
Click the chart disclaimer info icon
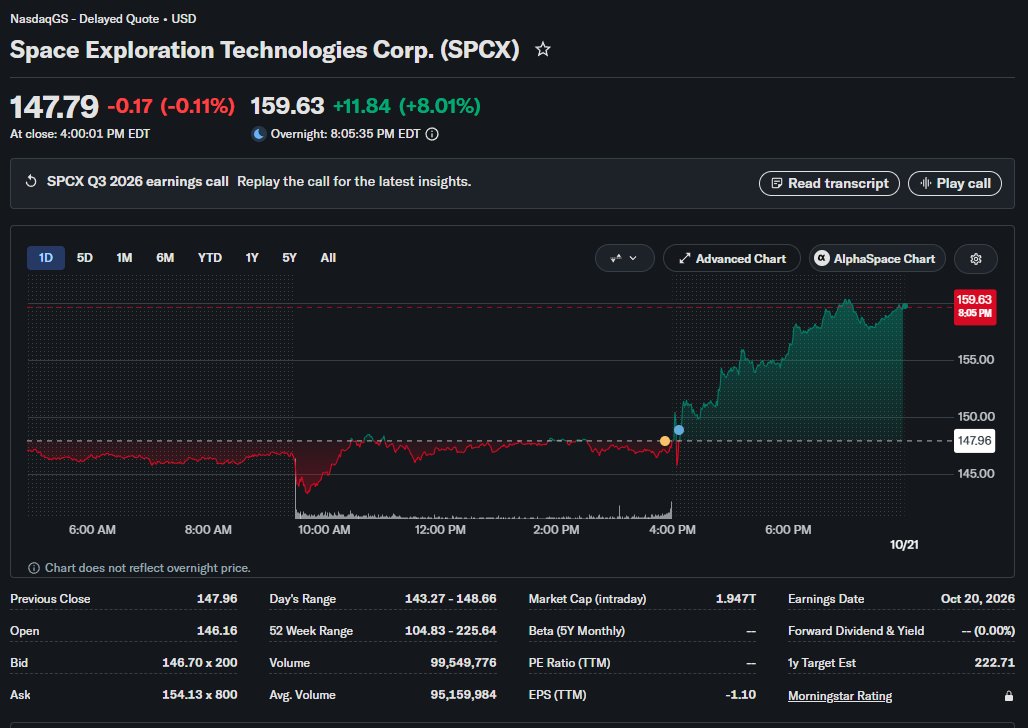coord(33,568)
